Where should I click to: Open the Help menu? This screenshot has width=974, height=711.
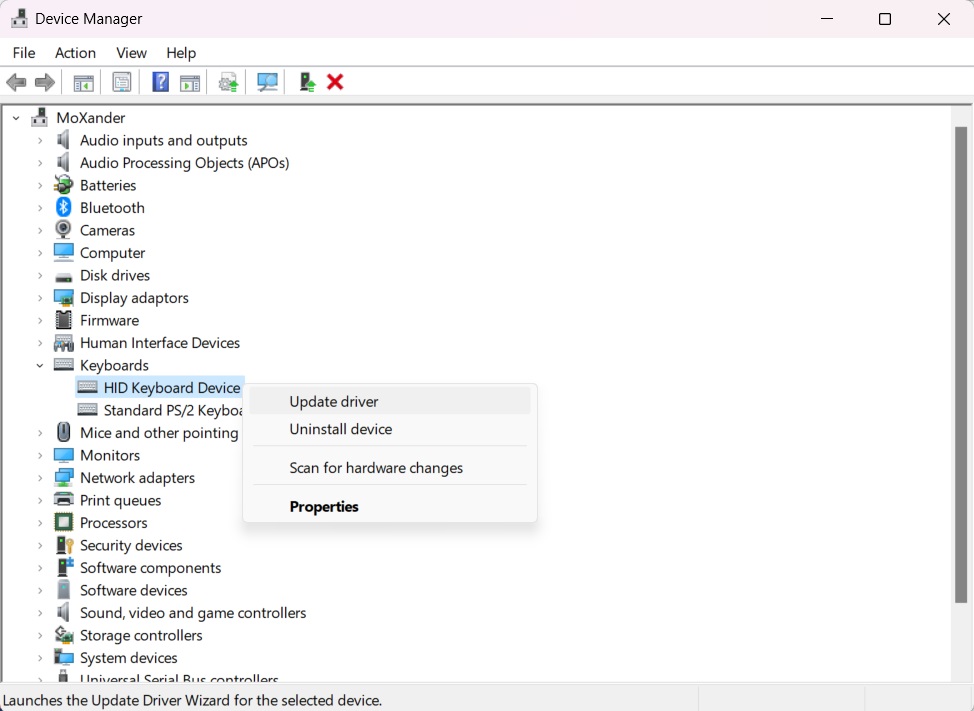181,53
